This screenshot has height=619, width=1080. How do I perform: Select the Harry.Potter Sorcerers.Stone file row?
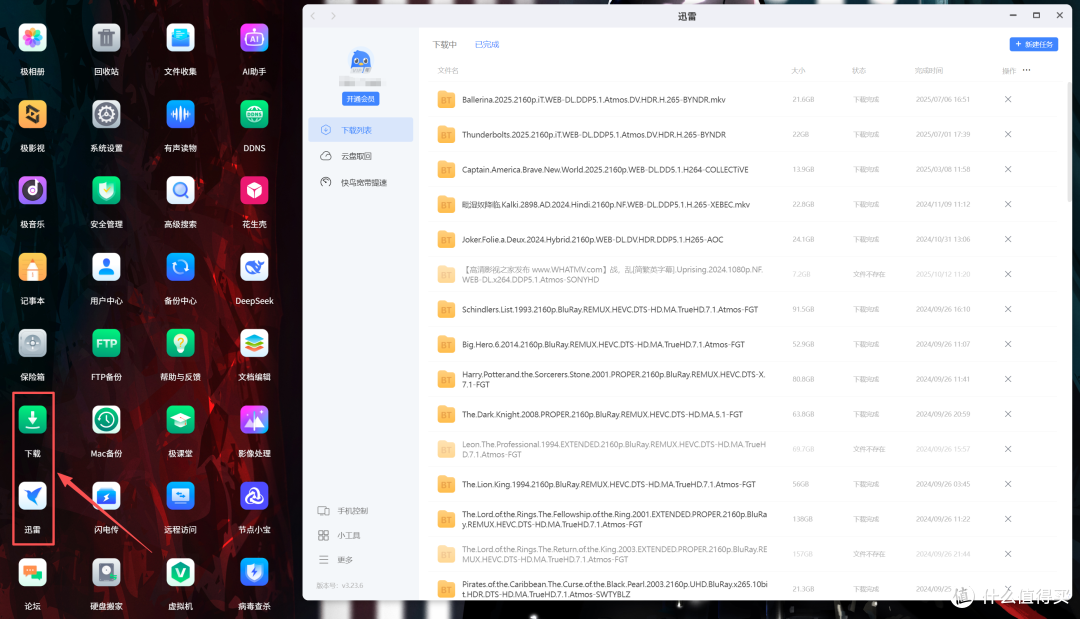[745, 379]
